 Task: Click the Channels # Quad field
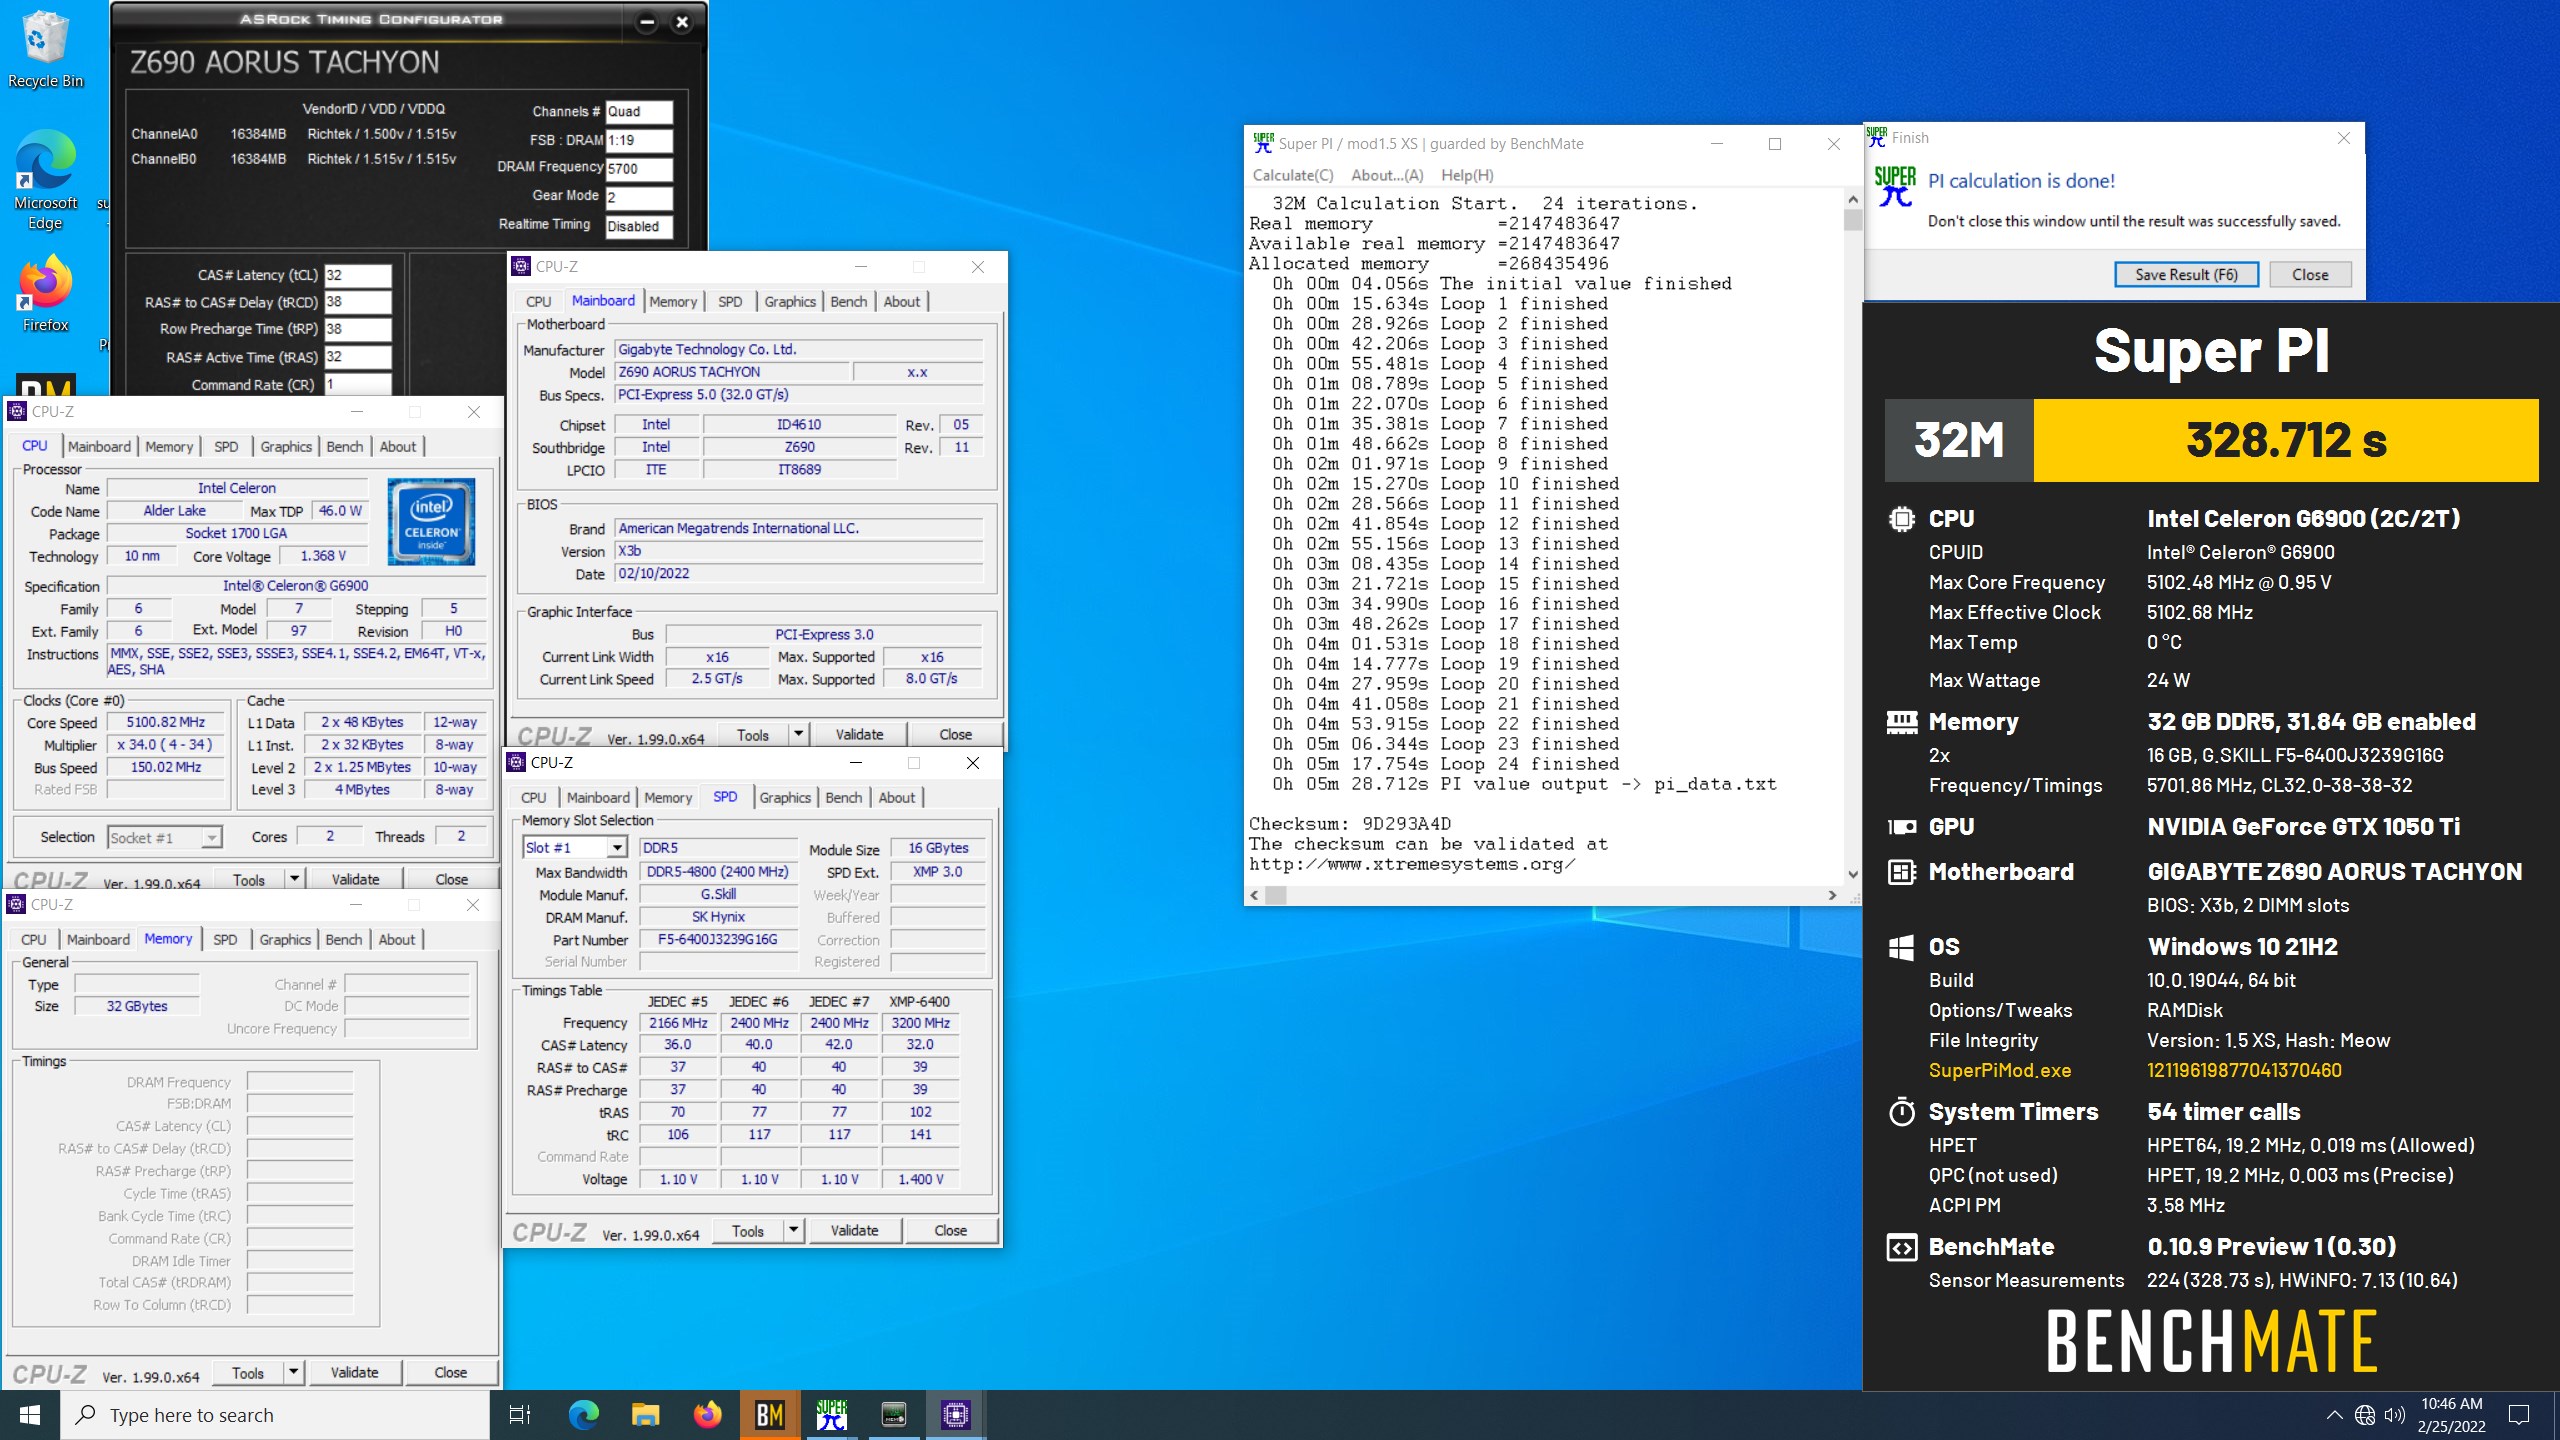coord(639,111)
